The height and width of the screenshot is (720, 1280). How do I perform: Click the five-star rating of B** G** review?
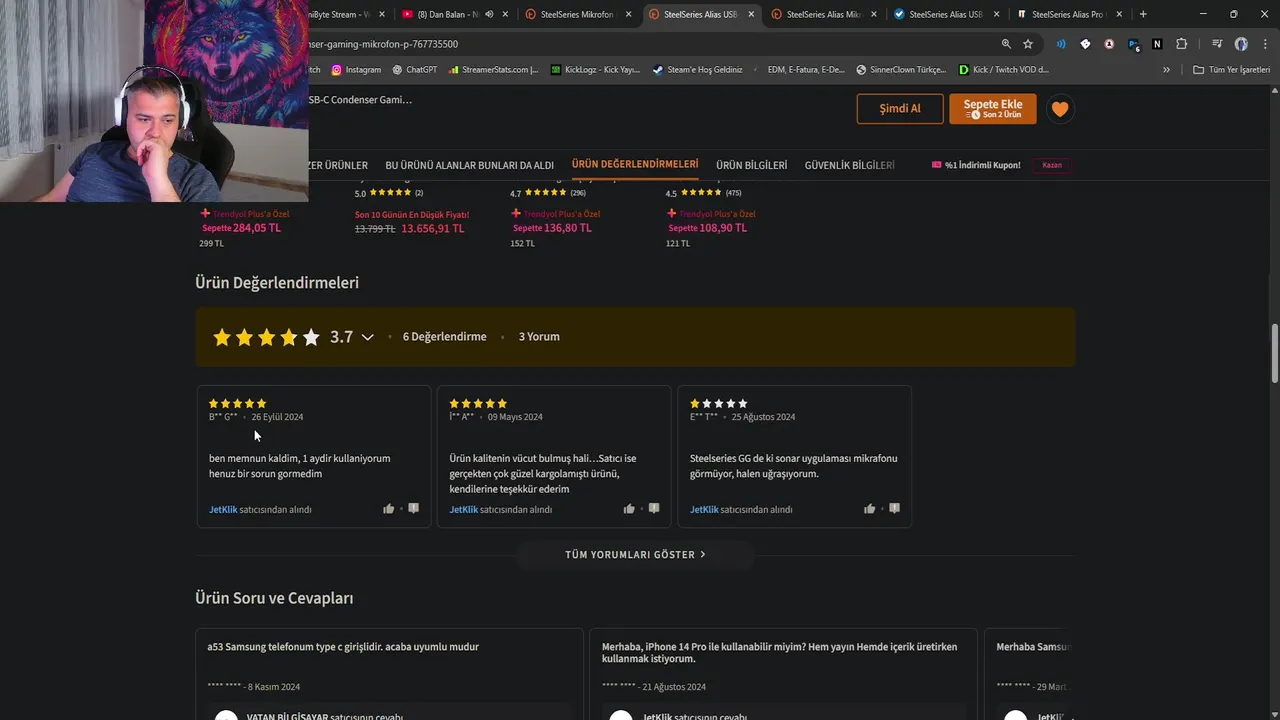[237, 403]
